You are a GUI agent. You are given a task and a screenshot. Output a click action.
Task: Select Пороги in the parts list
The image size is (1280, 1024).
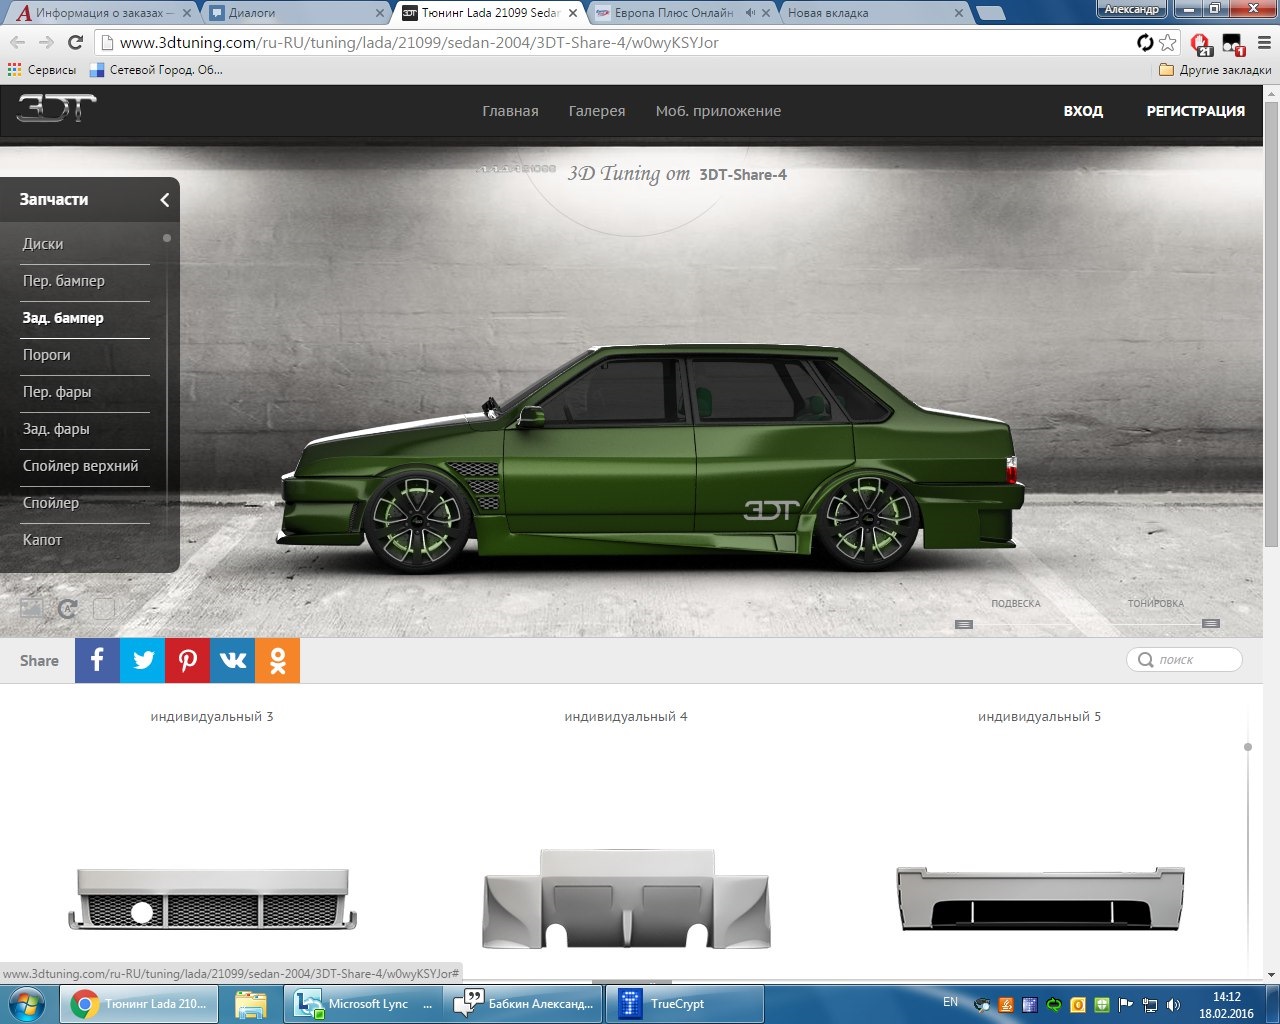(x=47, y=355)
